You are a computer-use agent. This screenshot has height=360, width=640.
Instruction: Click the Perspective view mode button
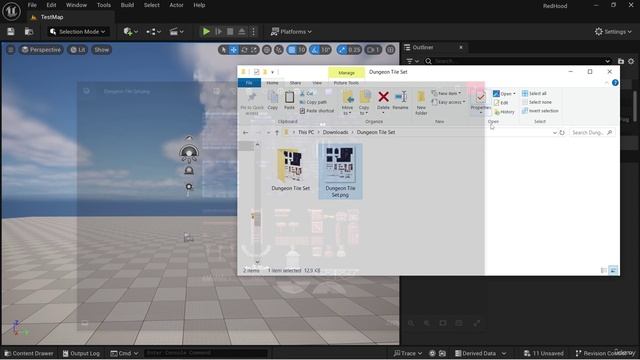point(41,50)
